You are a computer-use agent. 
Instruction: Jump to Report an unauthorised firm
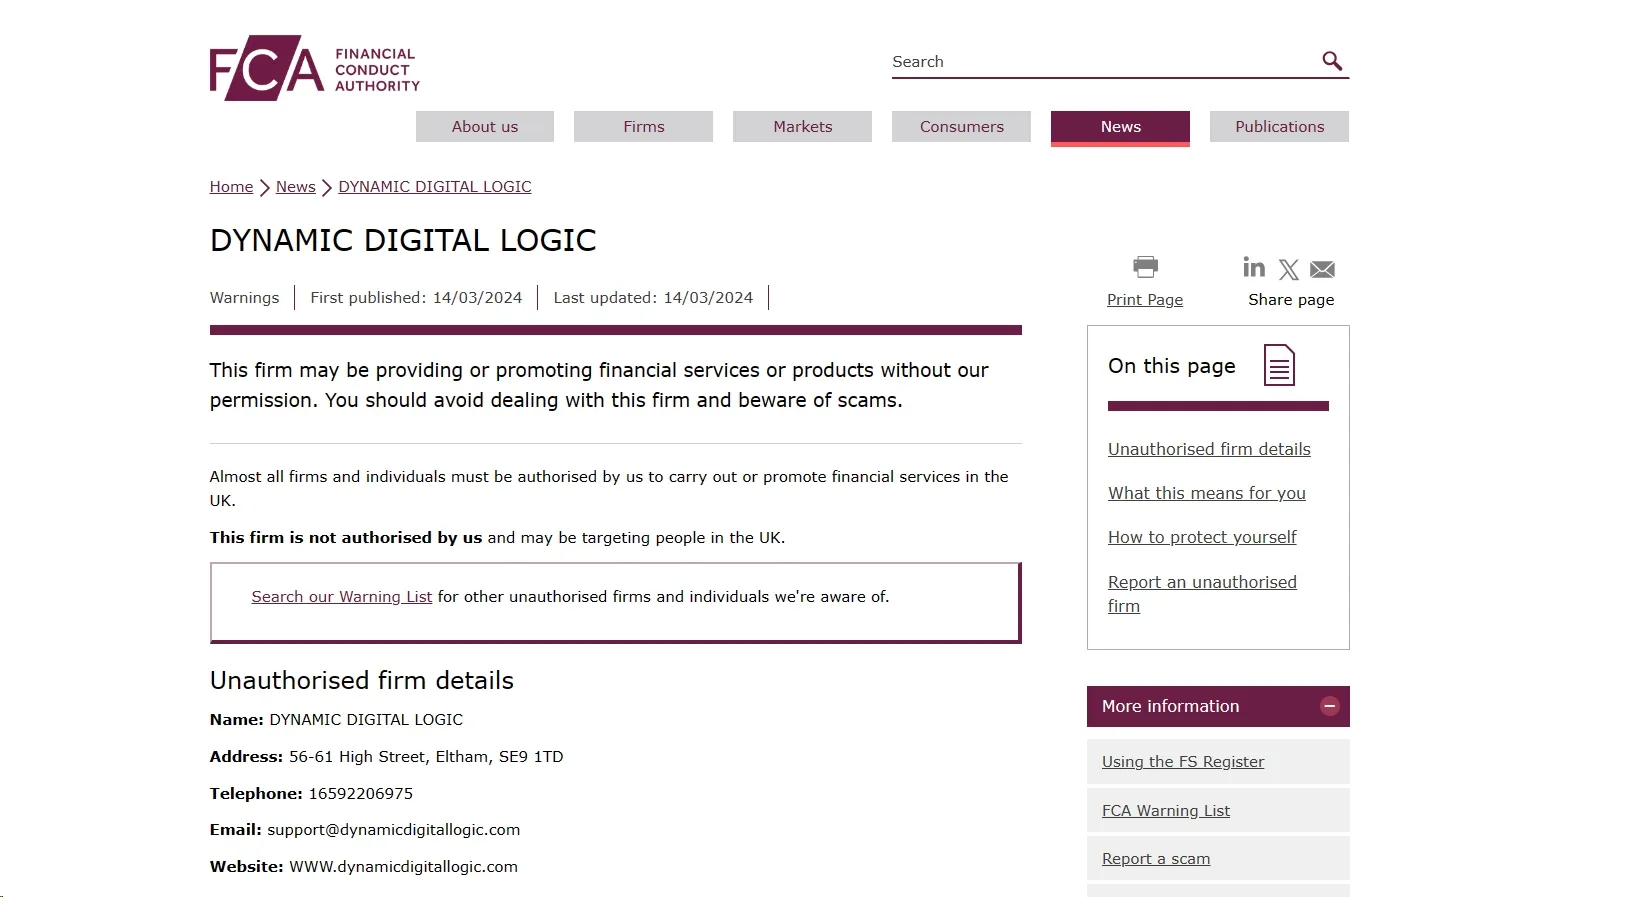point(1202,594)
